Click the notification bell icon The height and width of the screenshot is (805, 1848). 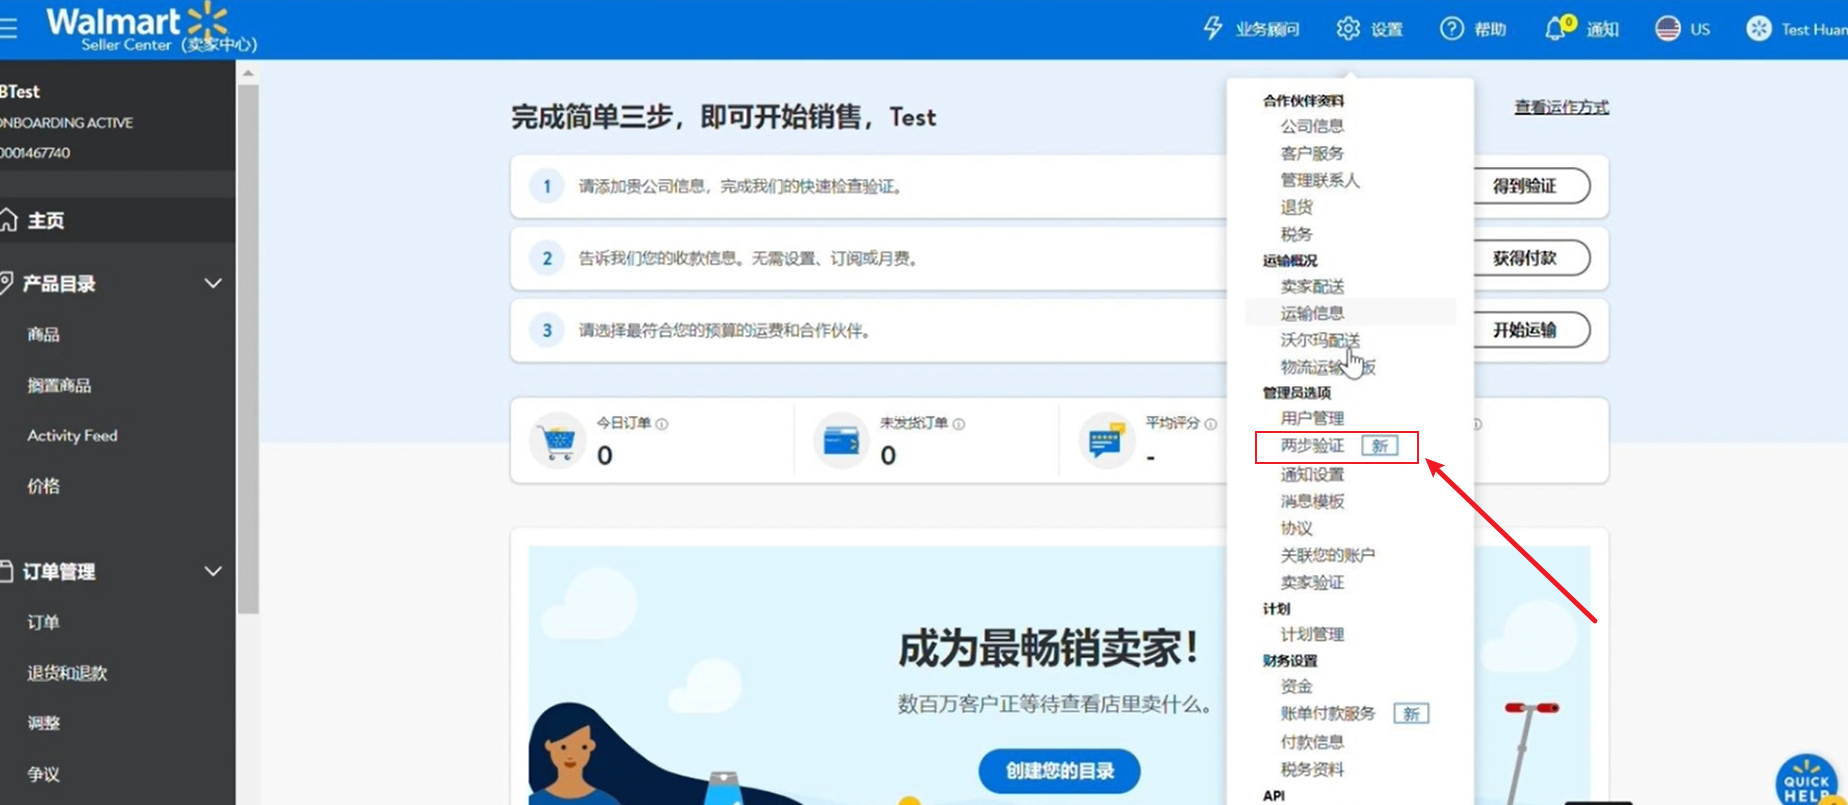coord(1555,29)
